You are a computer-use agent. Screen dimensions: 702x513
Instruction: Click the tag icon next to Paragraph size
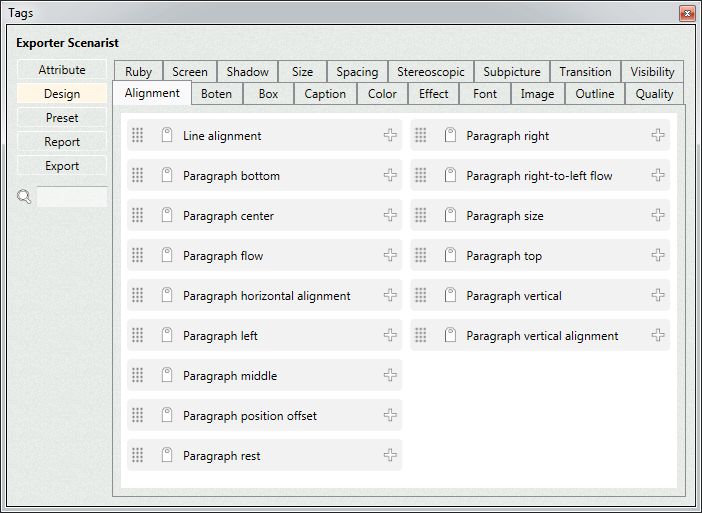coord(450,214)
